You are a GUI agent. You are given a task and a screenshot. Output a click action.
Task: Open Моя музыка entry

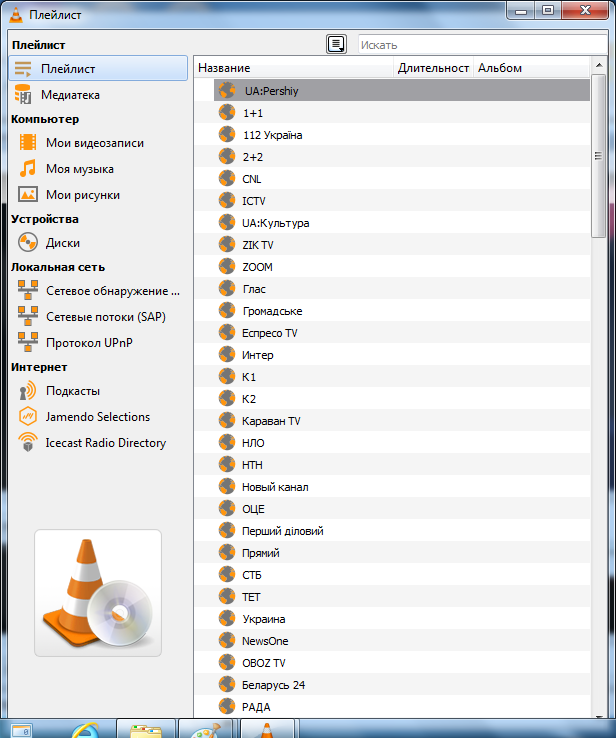[x=98, y=168]
